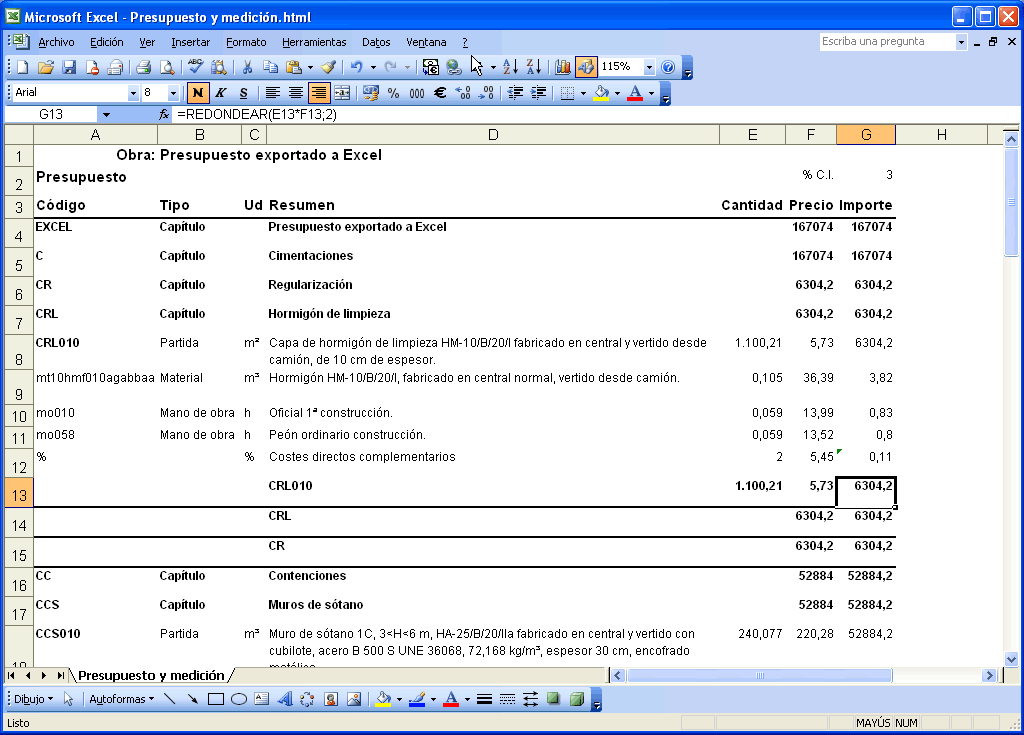
Task: Click the red Font Color A on formatting toolbar
Action: [x=635, y=93]
